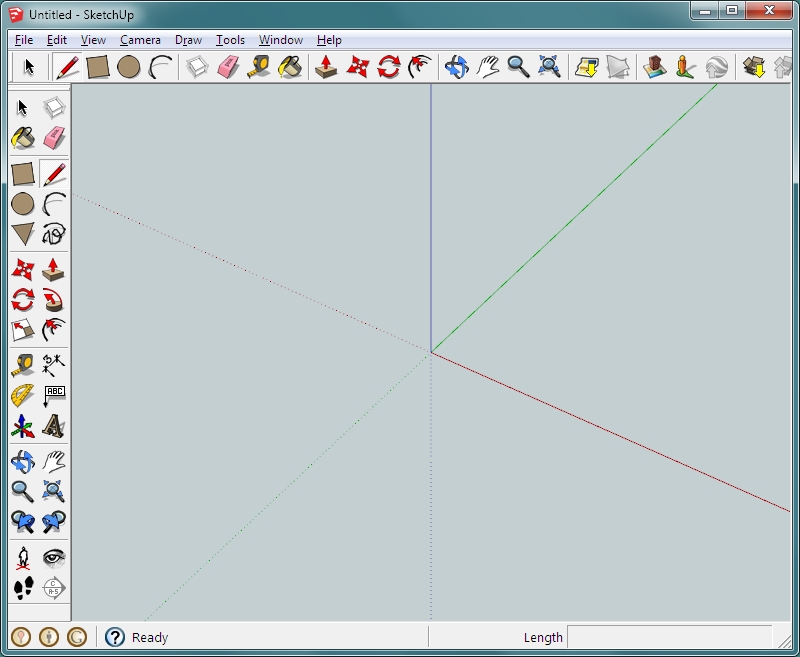Select the Zoom magnifier in the horizontal toolbar
Image resolution: width=800 pixels, height=657 pixels.
pyautogui.click(x=518, y=67)
